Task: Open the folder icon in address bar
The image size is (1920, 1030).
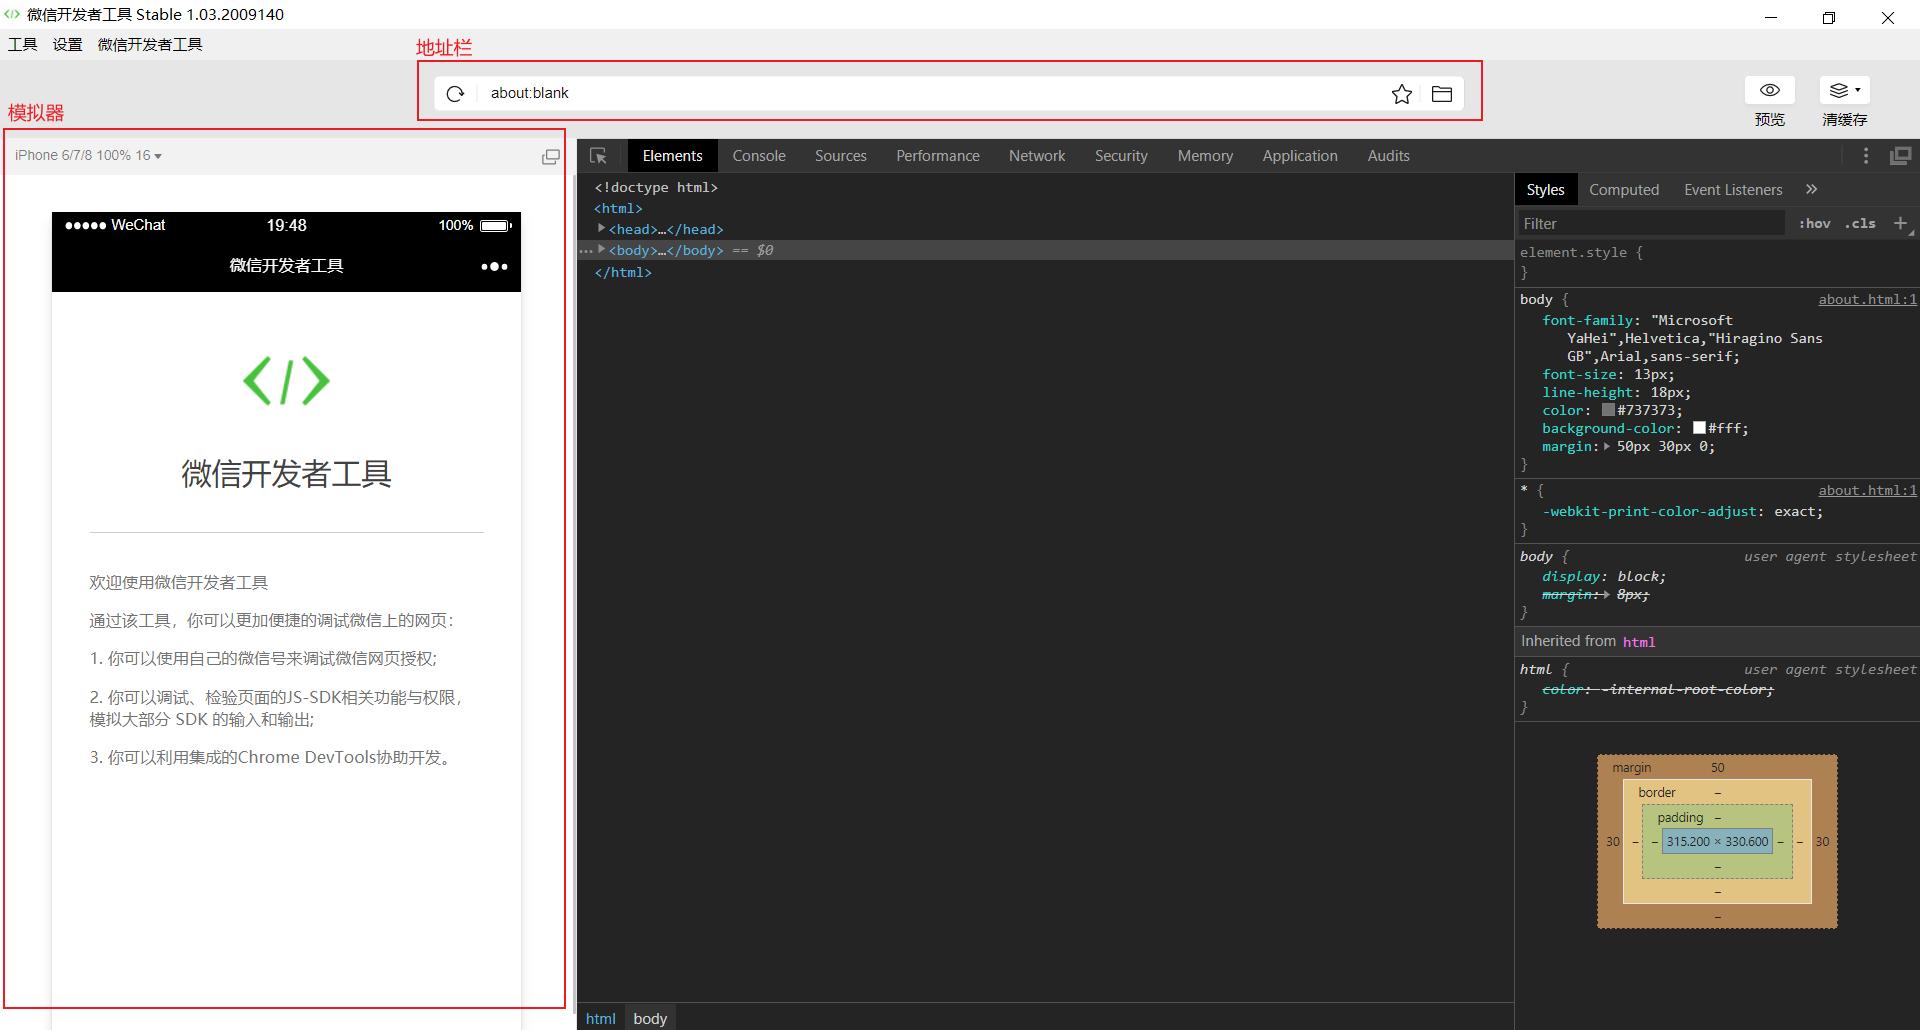Action: click(x=1442, y=94)
